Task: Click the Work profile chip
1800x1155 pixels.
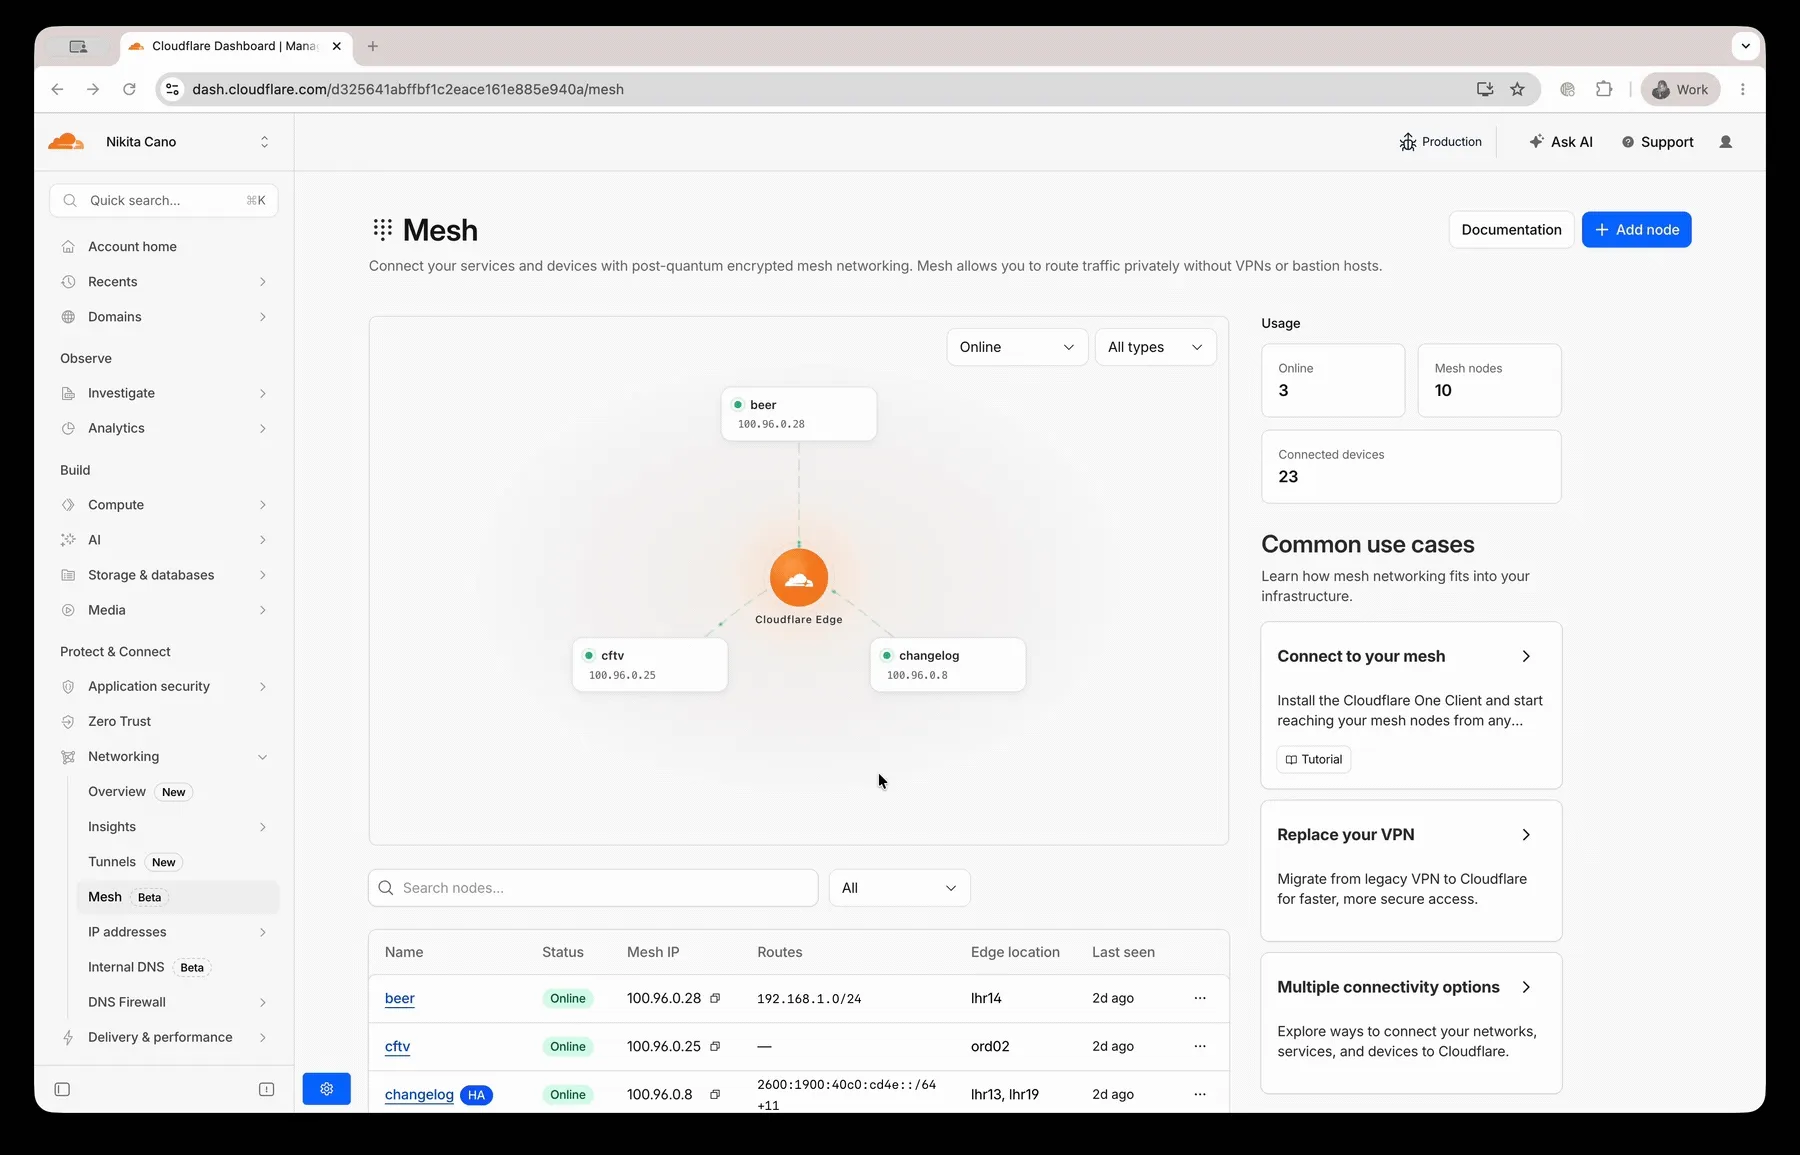Action: coord(1680,89)
